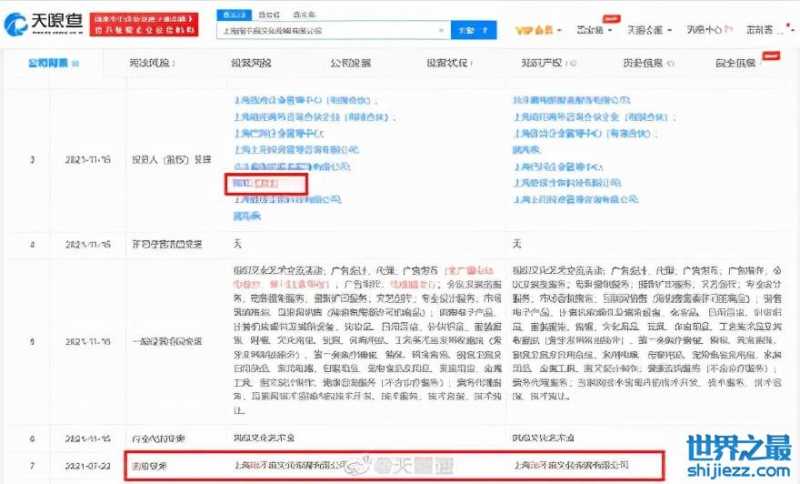Click the VIP会员 crown icon
800x484 pixels.
tap(522, 31)
